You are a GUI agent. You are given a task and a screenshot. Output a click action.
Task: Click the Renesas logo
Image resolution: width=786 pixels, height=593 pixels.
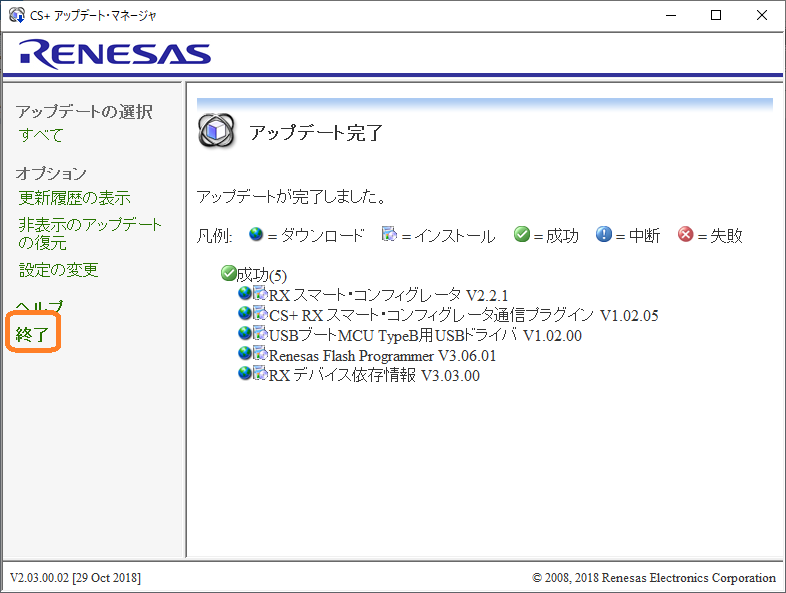(x=115, y=54)
